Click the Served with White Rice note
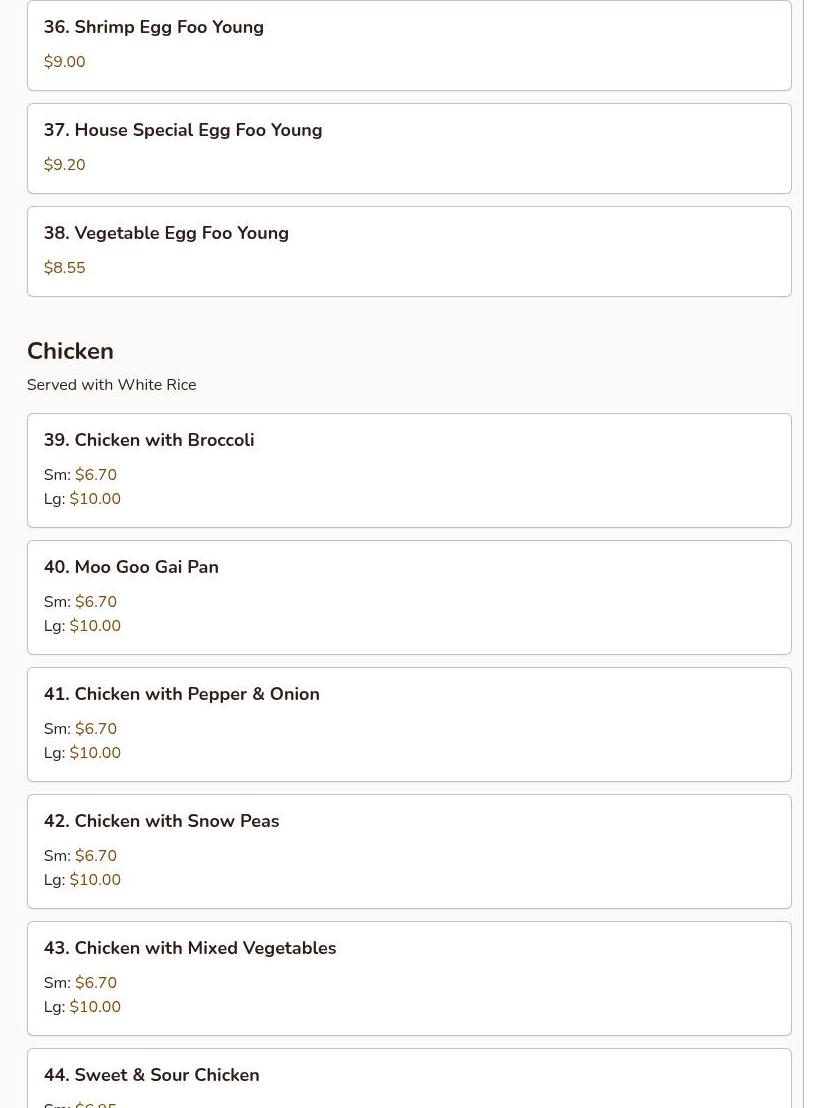 [111, 385]
